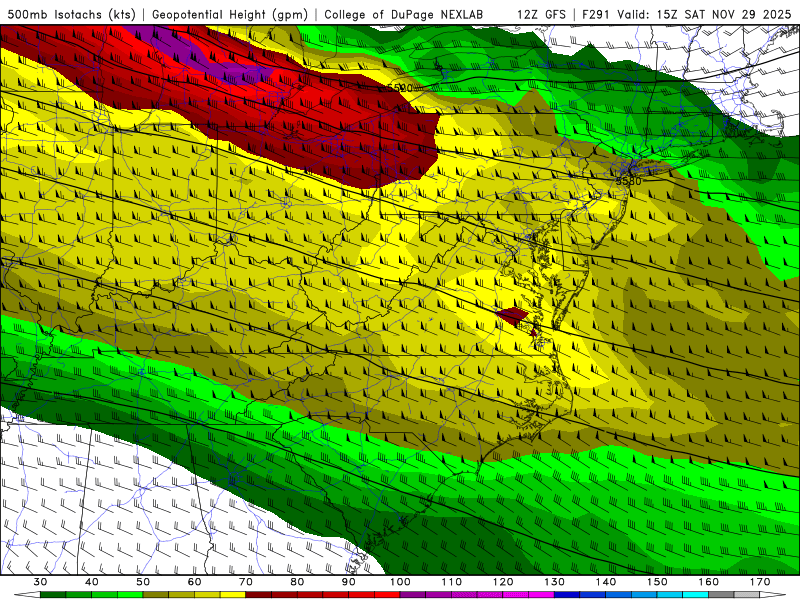Screen dimensions: 800x600
Task: Click the legend value 100
Action: (401, 582)
